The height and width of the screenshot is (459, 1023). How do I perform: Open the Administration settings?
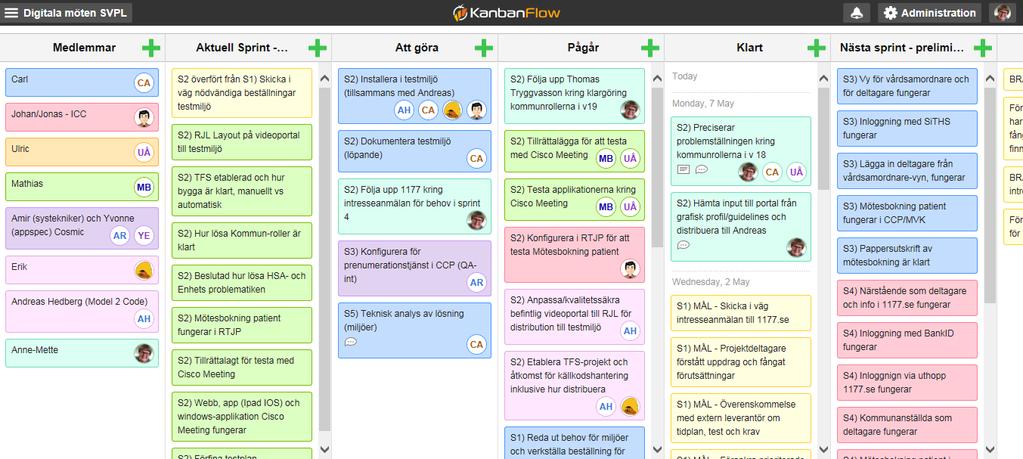[x=930, y=13]
